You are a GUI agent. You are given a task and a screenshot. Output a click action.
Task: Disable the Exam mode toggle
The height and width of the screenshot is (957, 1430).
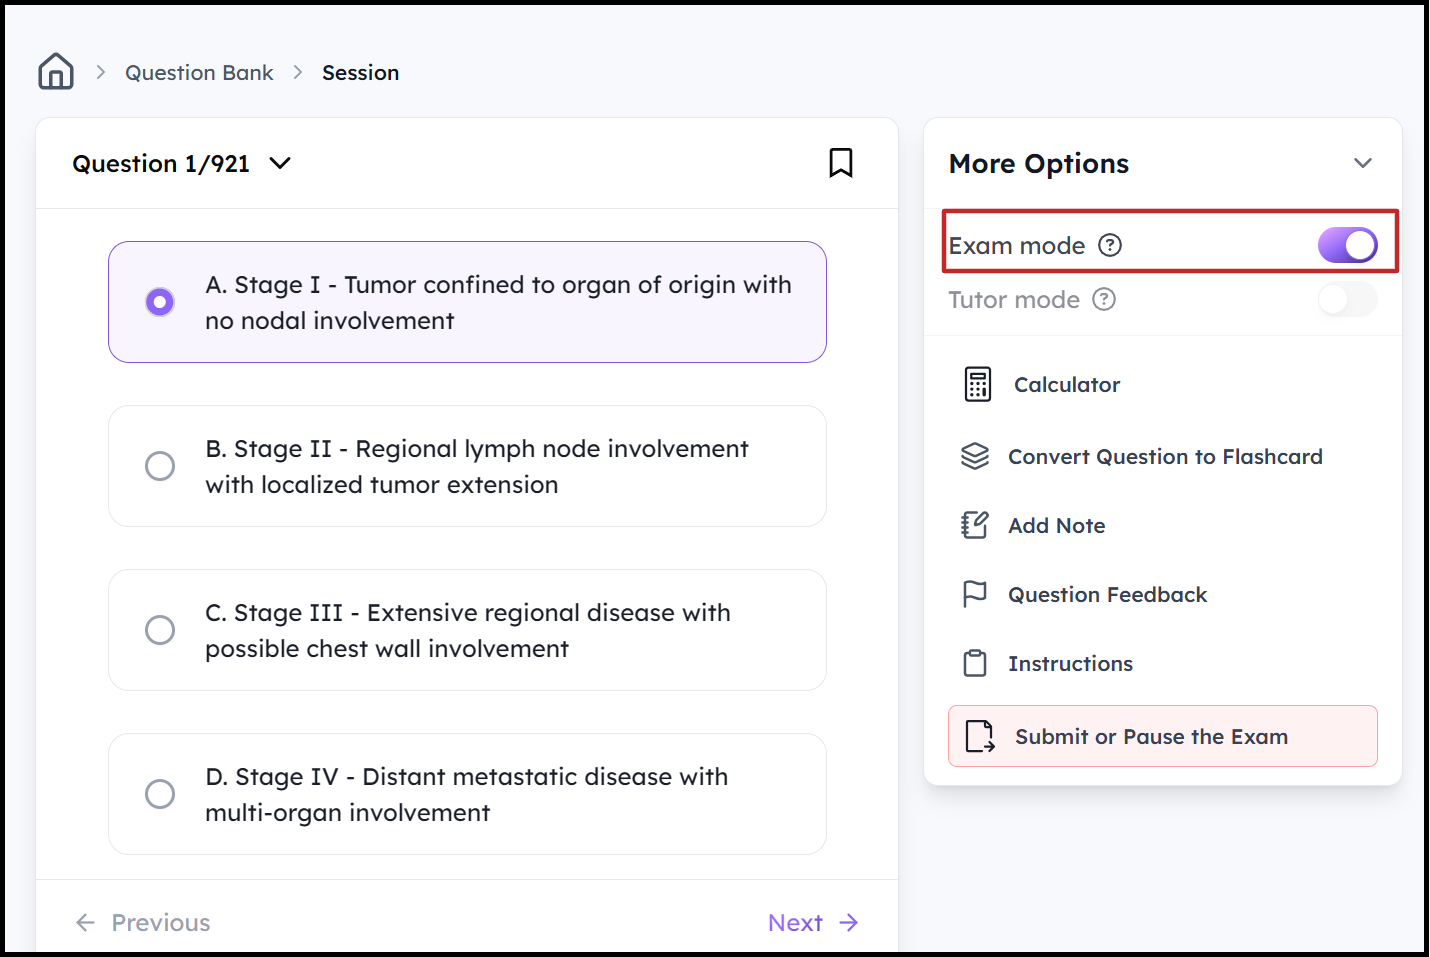(1347, 245)
